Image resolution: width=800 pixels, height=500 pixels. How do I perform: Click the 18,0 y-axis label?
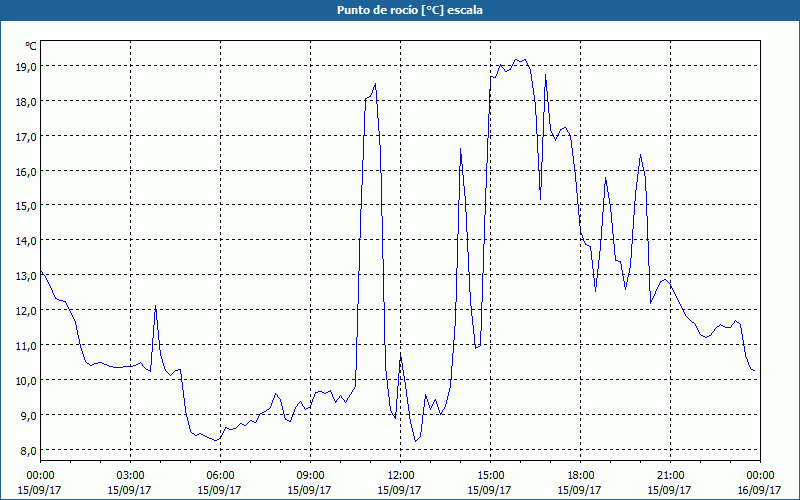(26, 102)
